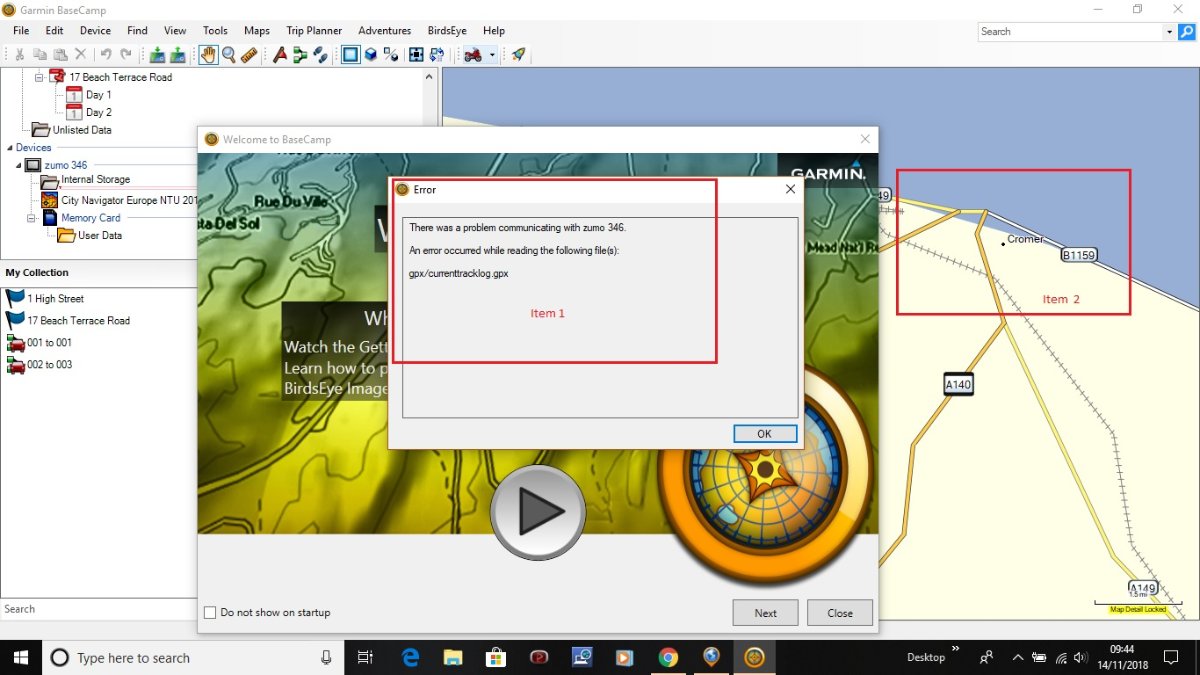
Task: Select the New Waypoint flag tool
Action: [x=281, y=55]
